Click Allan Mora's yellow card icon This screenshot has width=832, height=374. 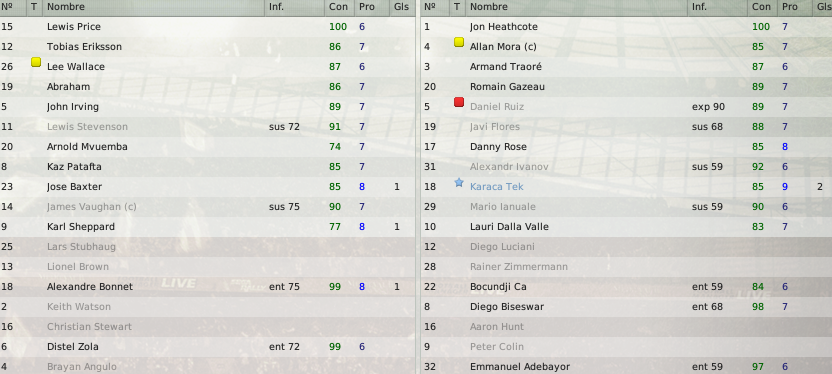pyautogui.click(x=459, y=42)
